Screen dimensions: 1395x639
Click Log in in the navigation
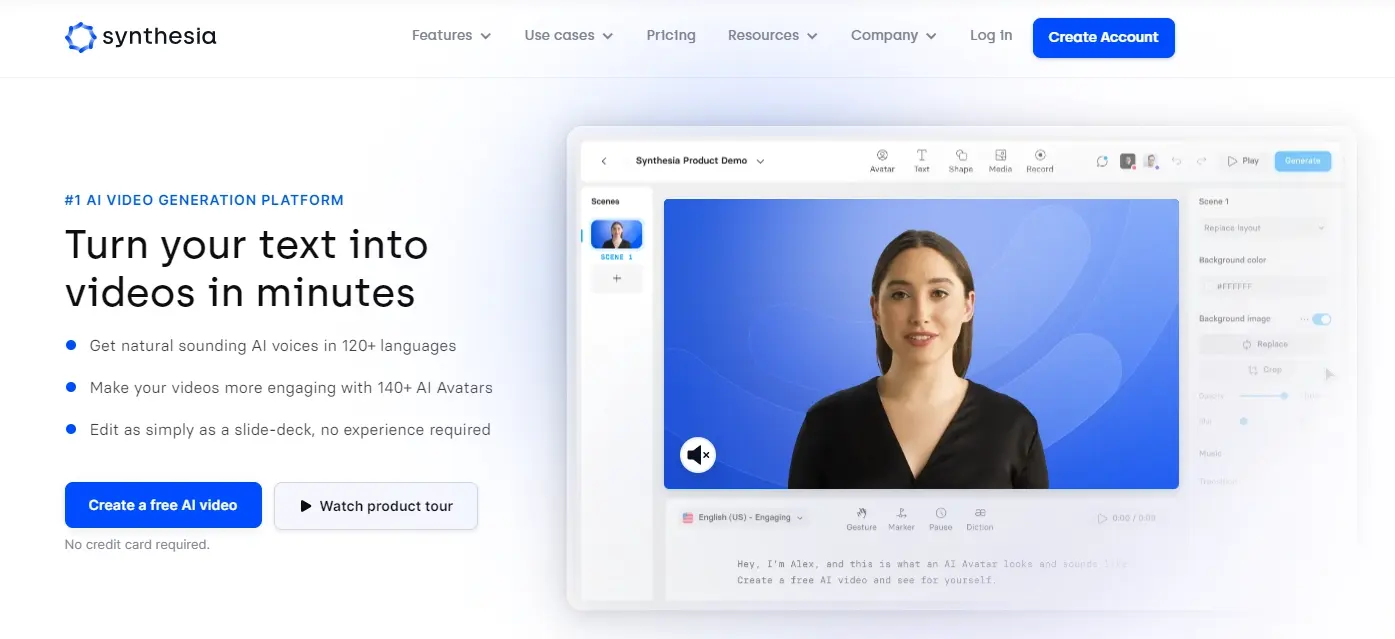(991, 35)
